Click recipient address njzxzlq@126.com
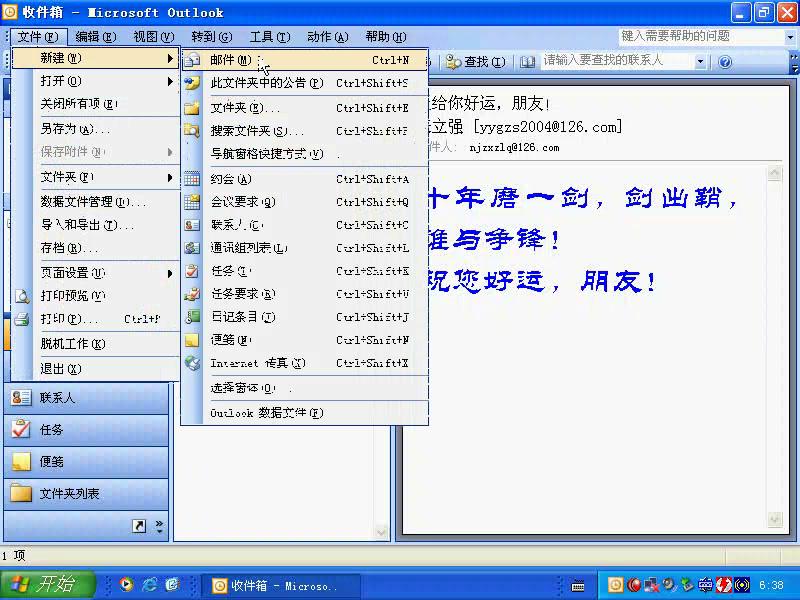800x600 pixels. tap(514, 148)
